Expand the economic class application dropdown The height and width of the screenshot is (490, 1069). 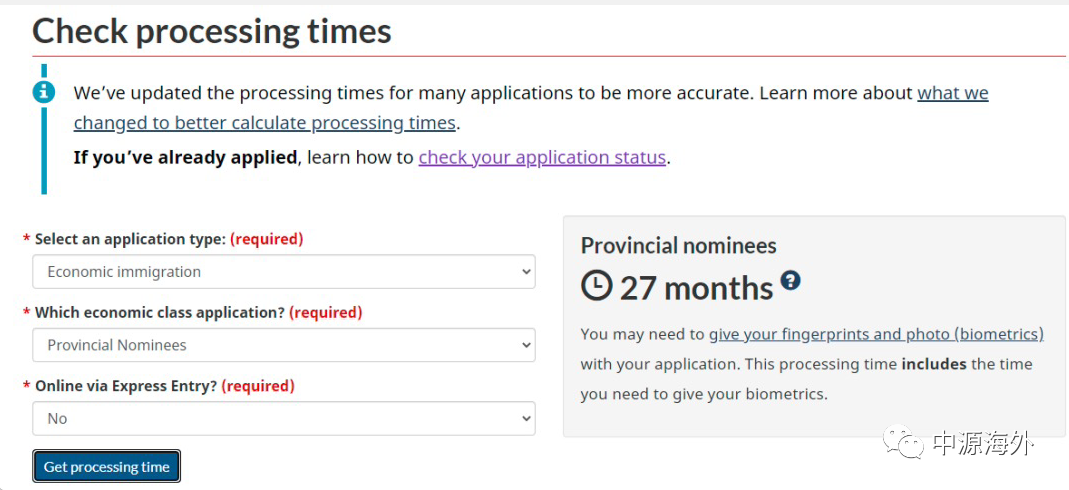(x=284, y=345)
